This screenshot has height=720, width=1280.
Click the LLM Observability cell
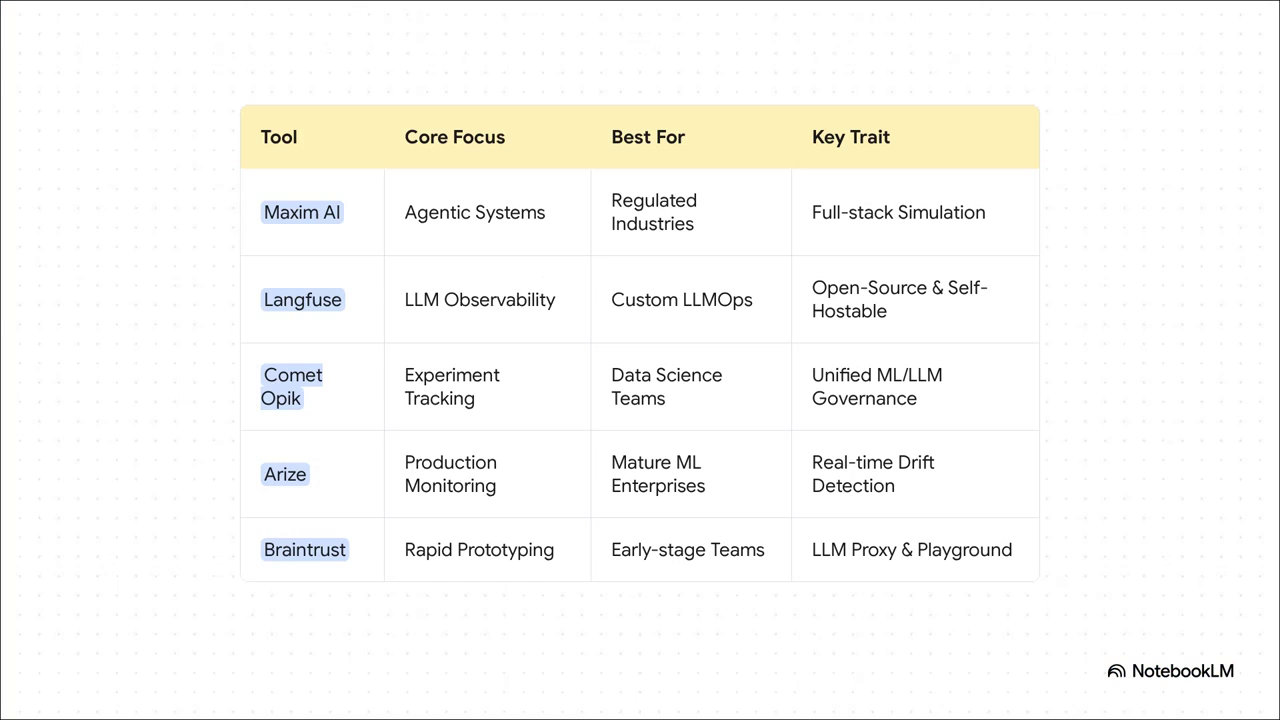[479, 300]
